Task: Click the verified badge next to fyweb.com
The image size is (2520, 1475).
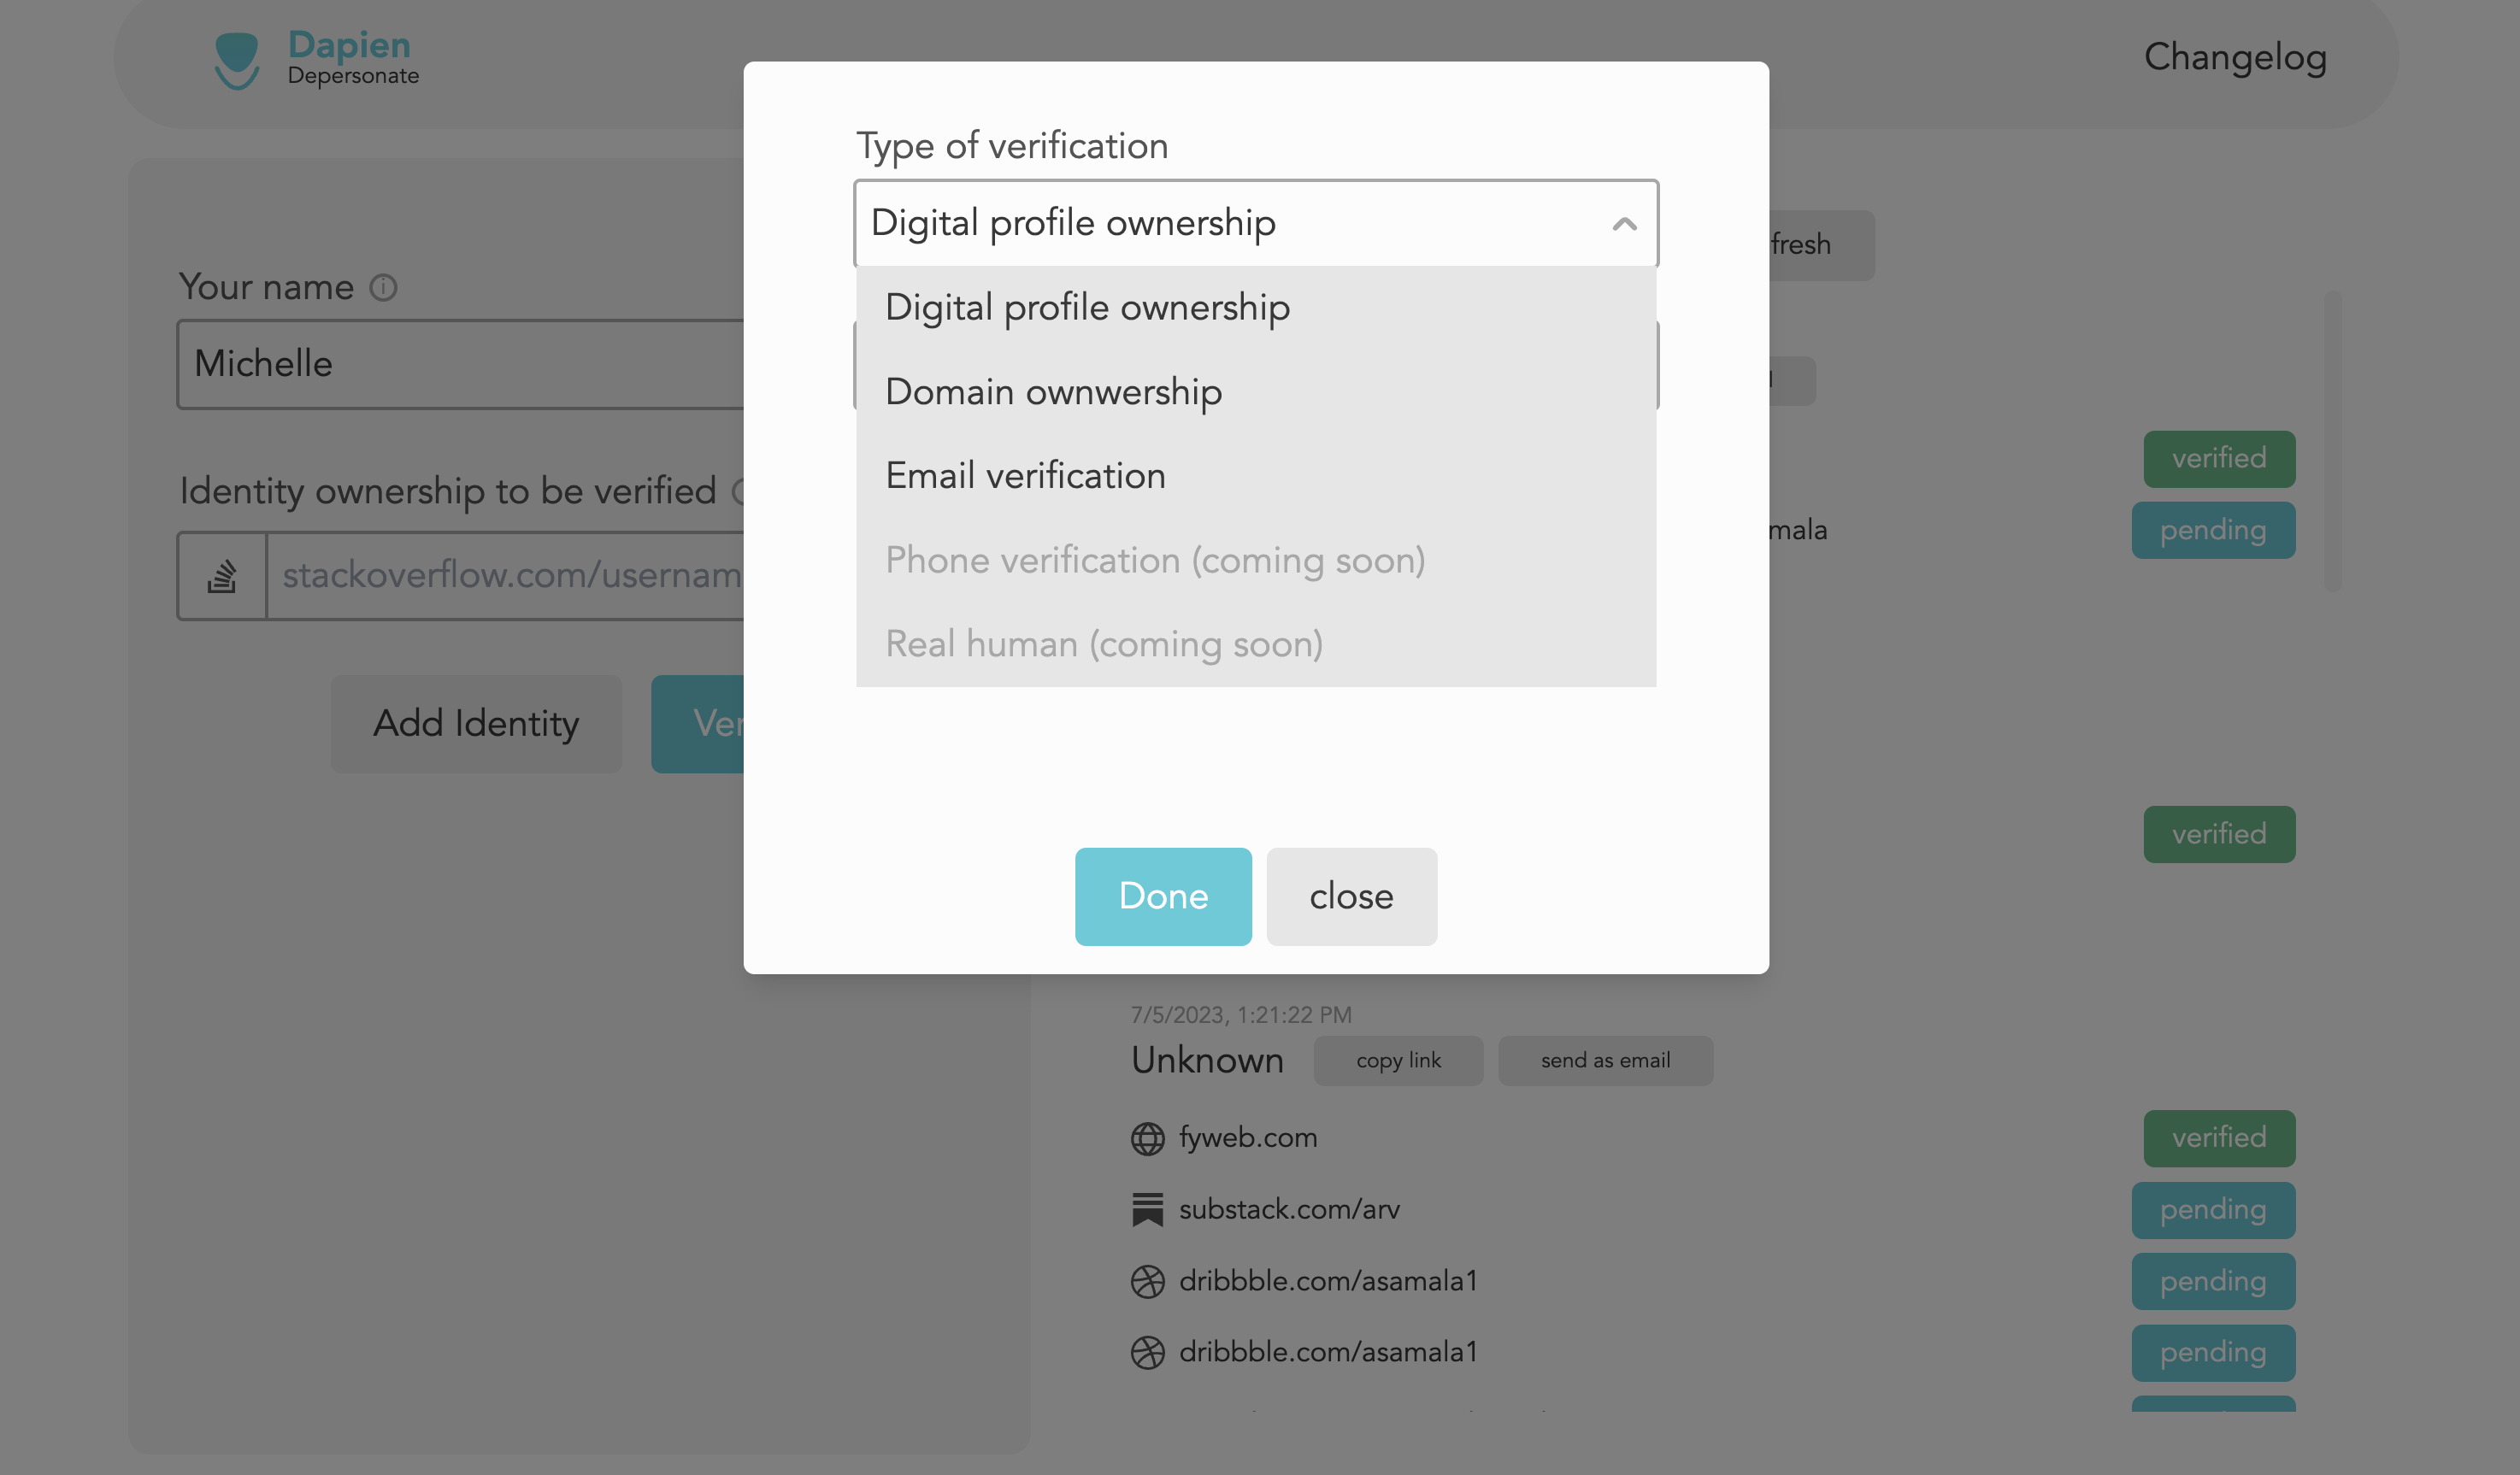Action: click(x=2219, y=1138)
